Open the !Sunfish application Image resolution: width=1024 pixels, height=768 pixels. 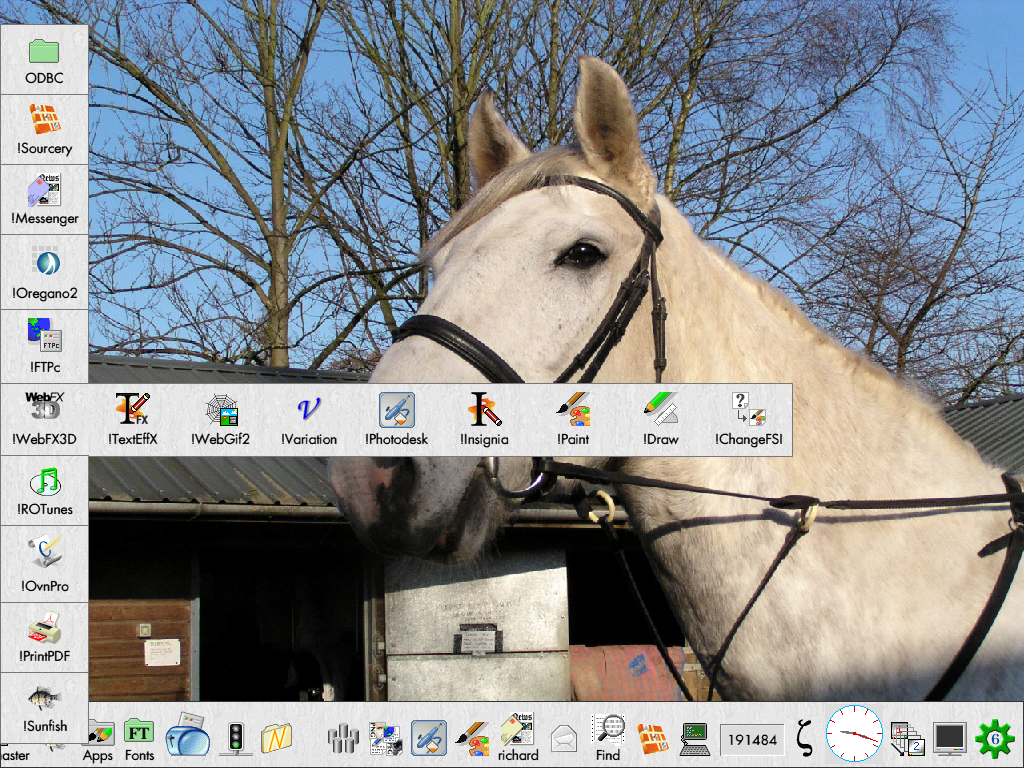coord(44,709)
